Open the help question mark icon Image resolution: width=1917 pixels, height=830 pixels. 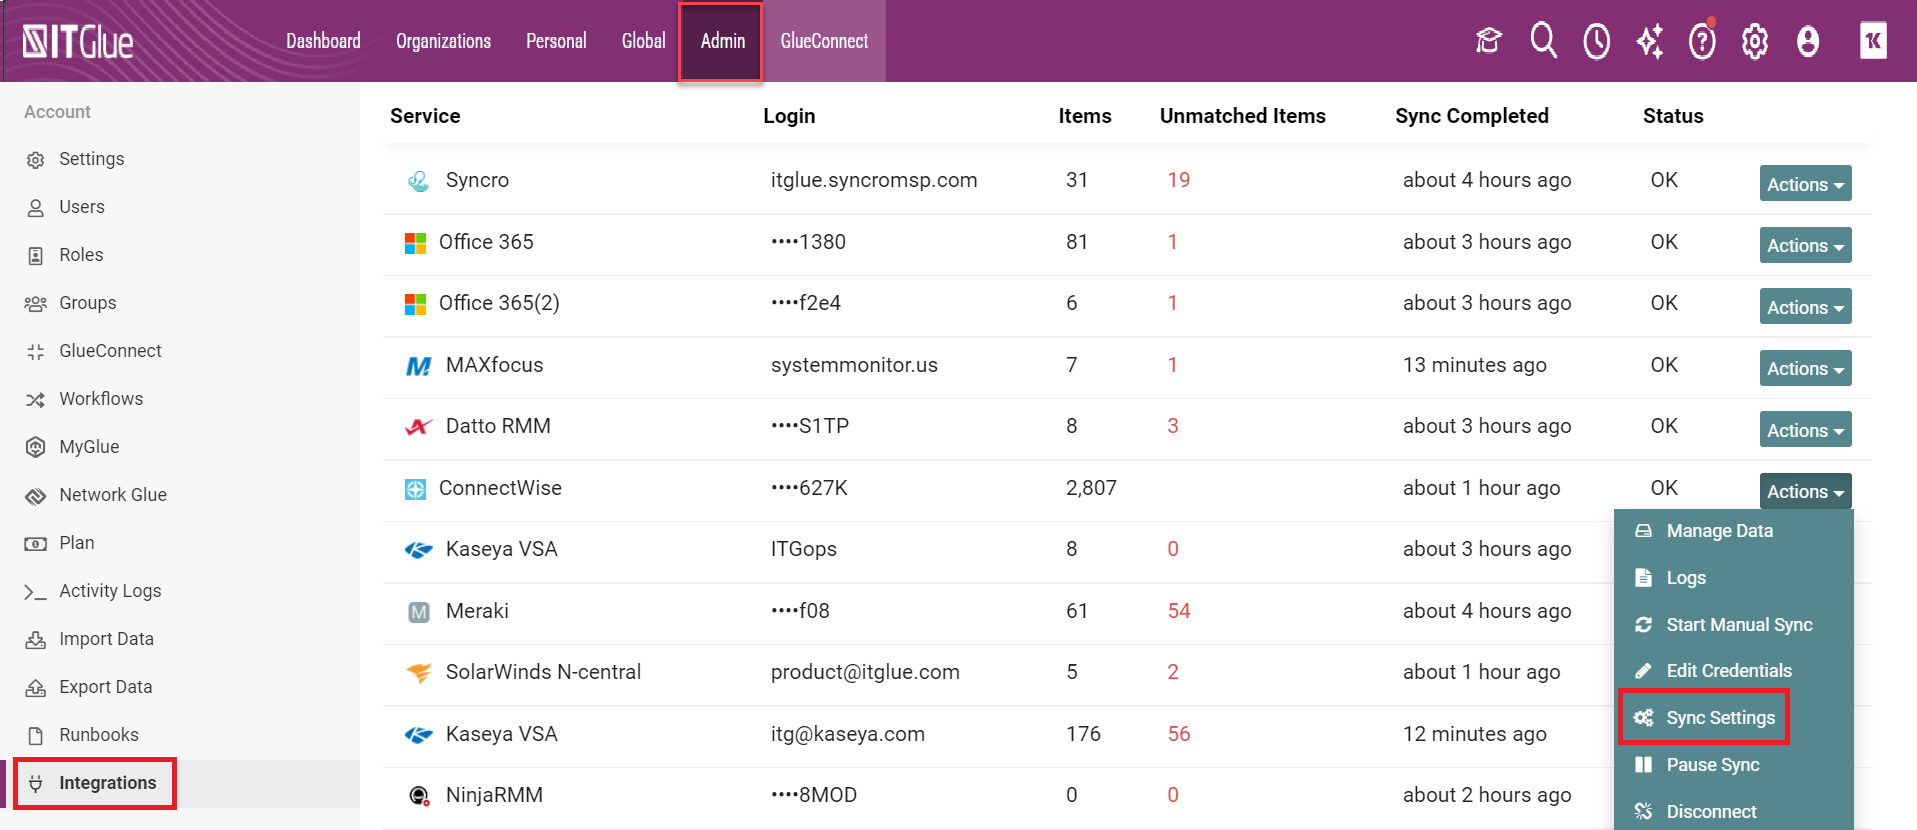(1702, 41)
